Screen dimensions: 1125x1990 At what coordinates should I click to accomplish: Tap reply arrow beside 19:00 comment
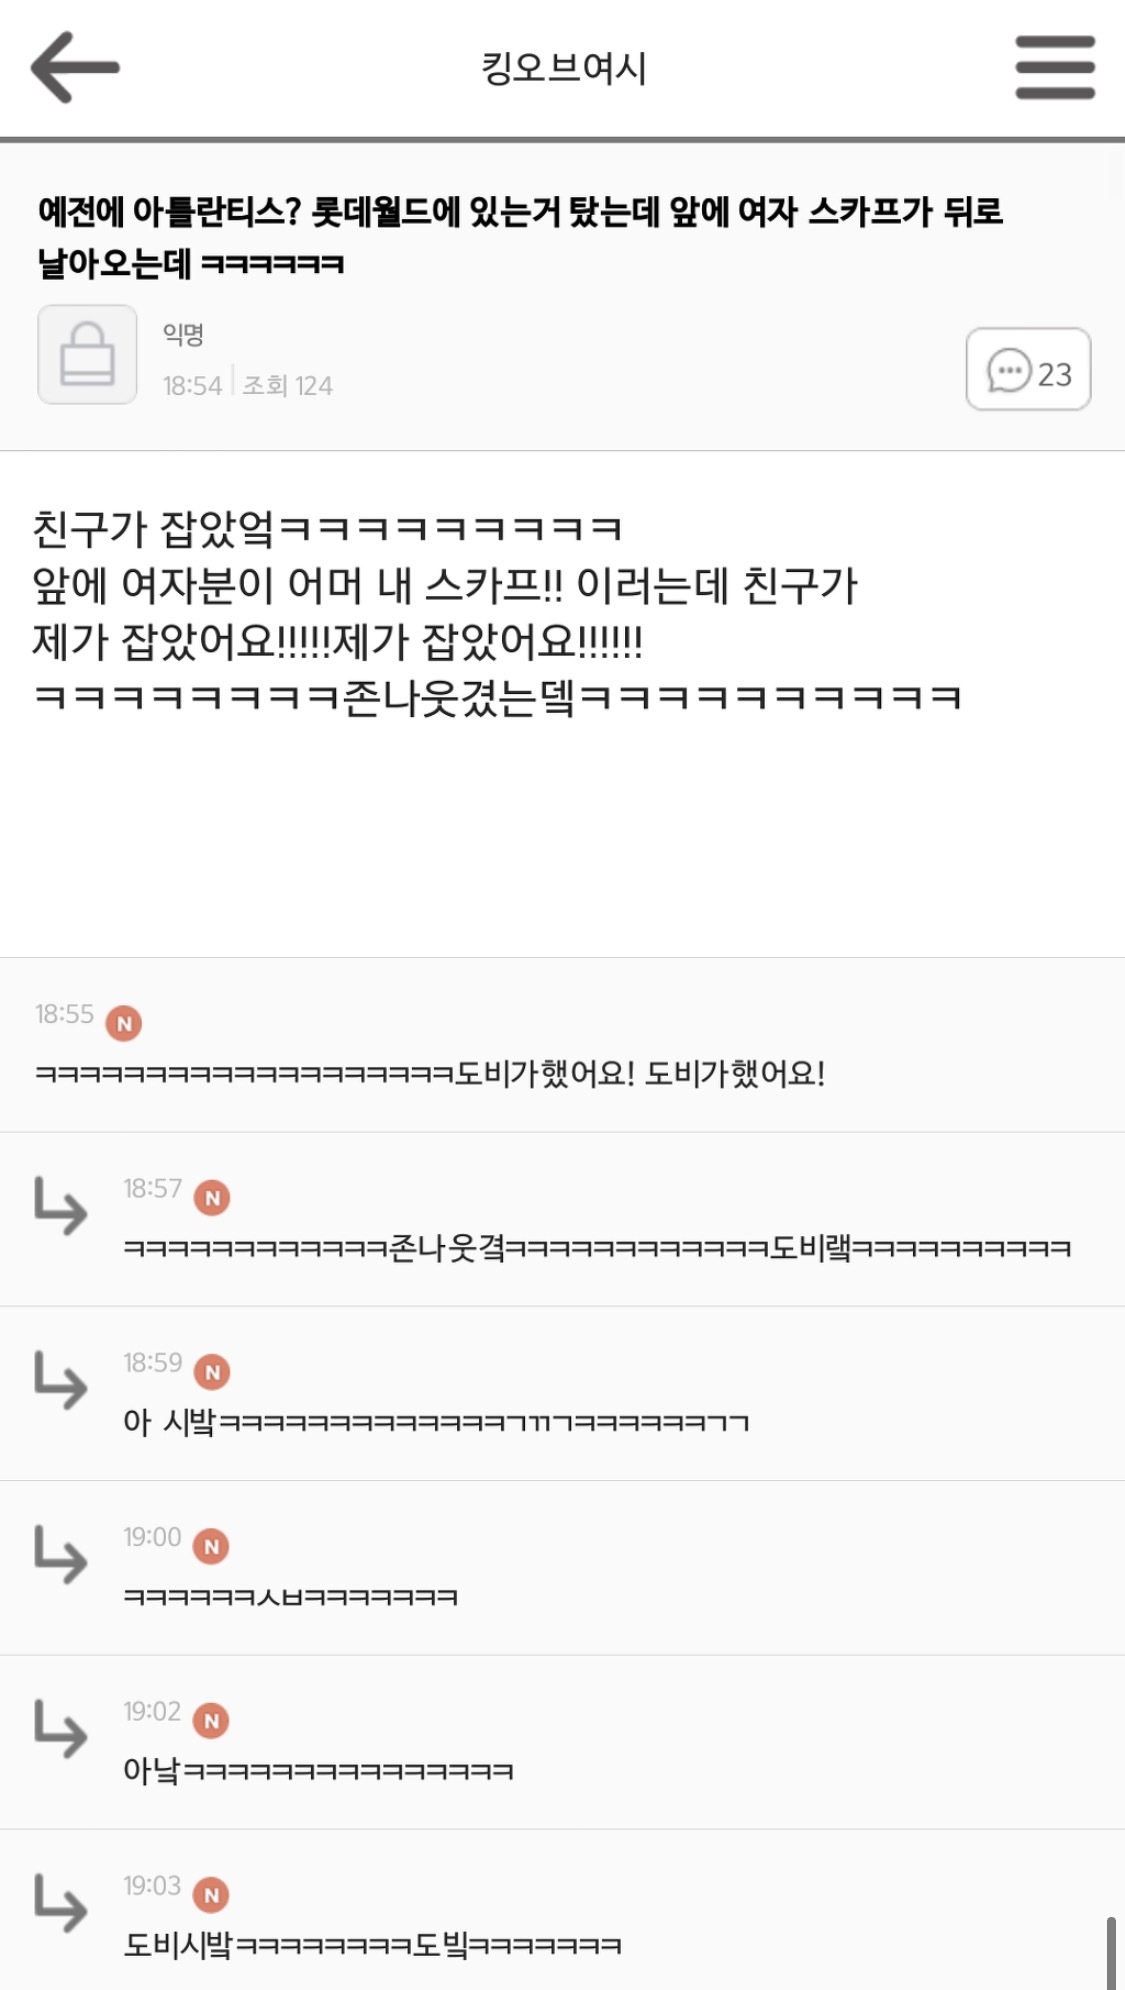point(60,1554)
